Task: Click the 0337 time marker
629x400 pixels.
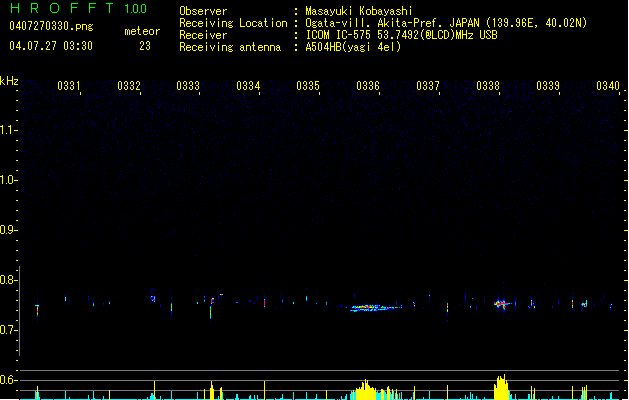Action: (428, 86)
